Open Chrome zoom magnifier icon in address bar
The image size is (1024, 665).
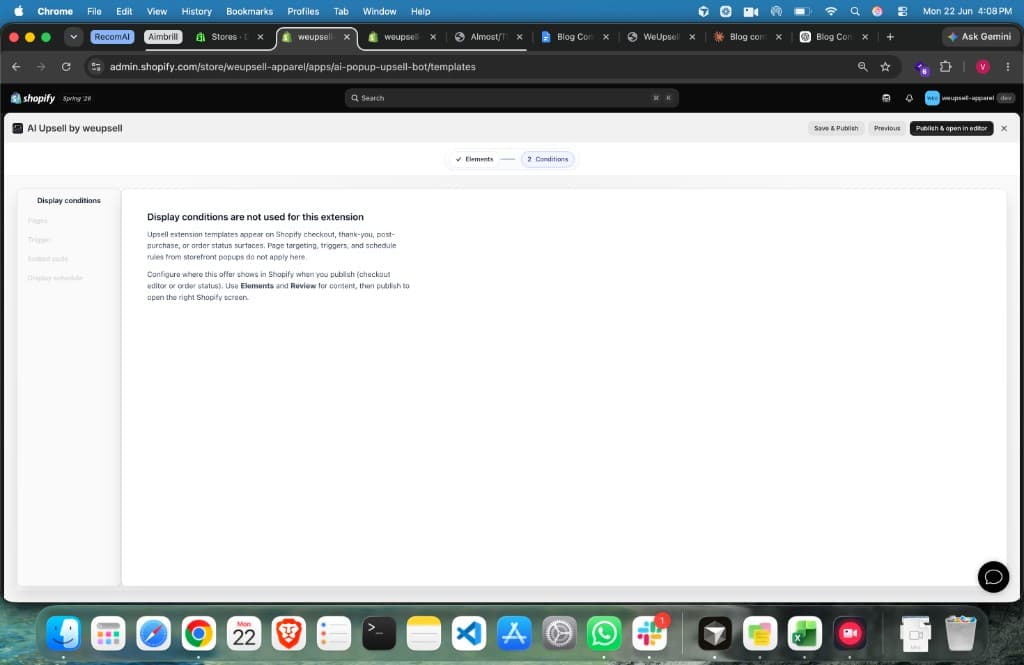(863, 67)
